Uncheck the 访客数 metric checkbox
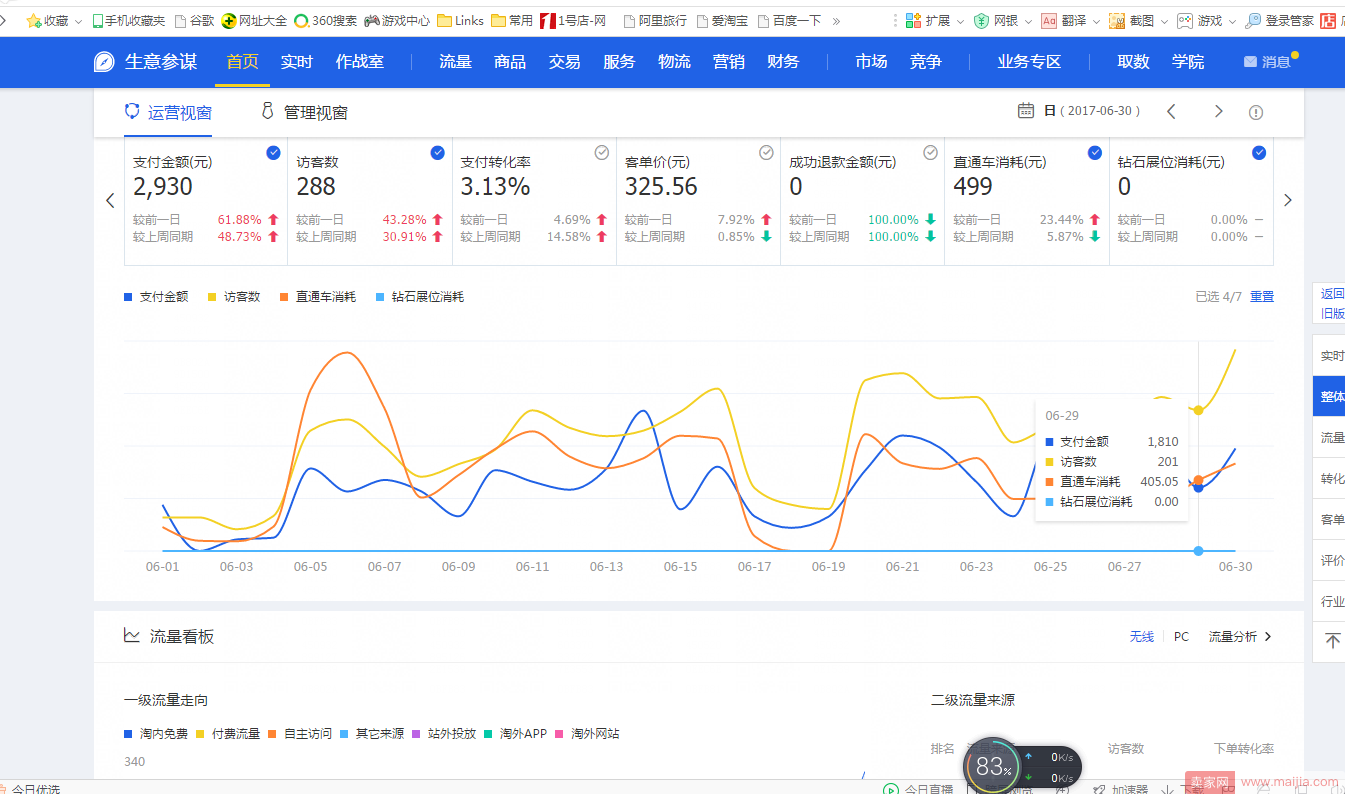This screenshot has width=1345, height=794. pyautogui.click(x=437, y=153)
